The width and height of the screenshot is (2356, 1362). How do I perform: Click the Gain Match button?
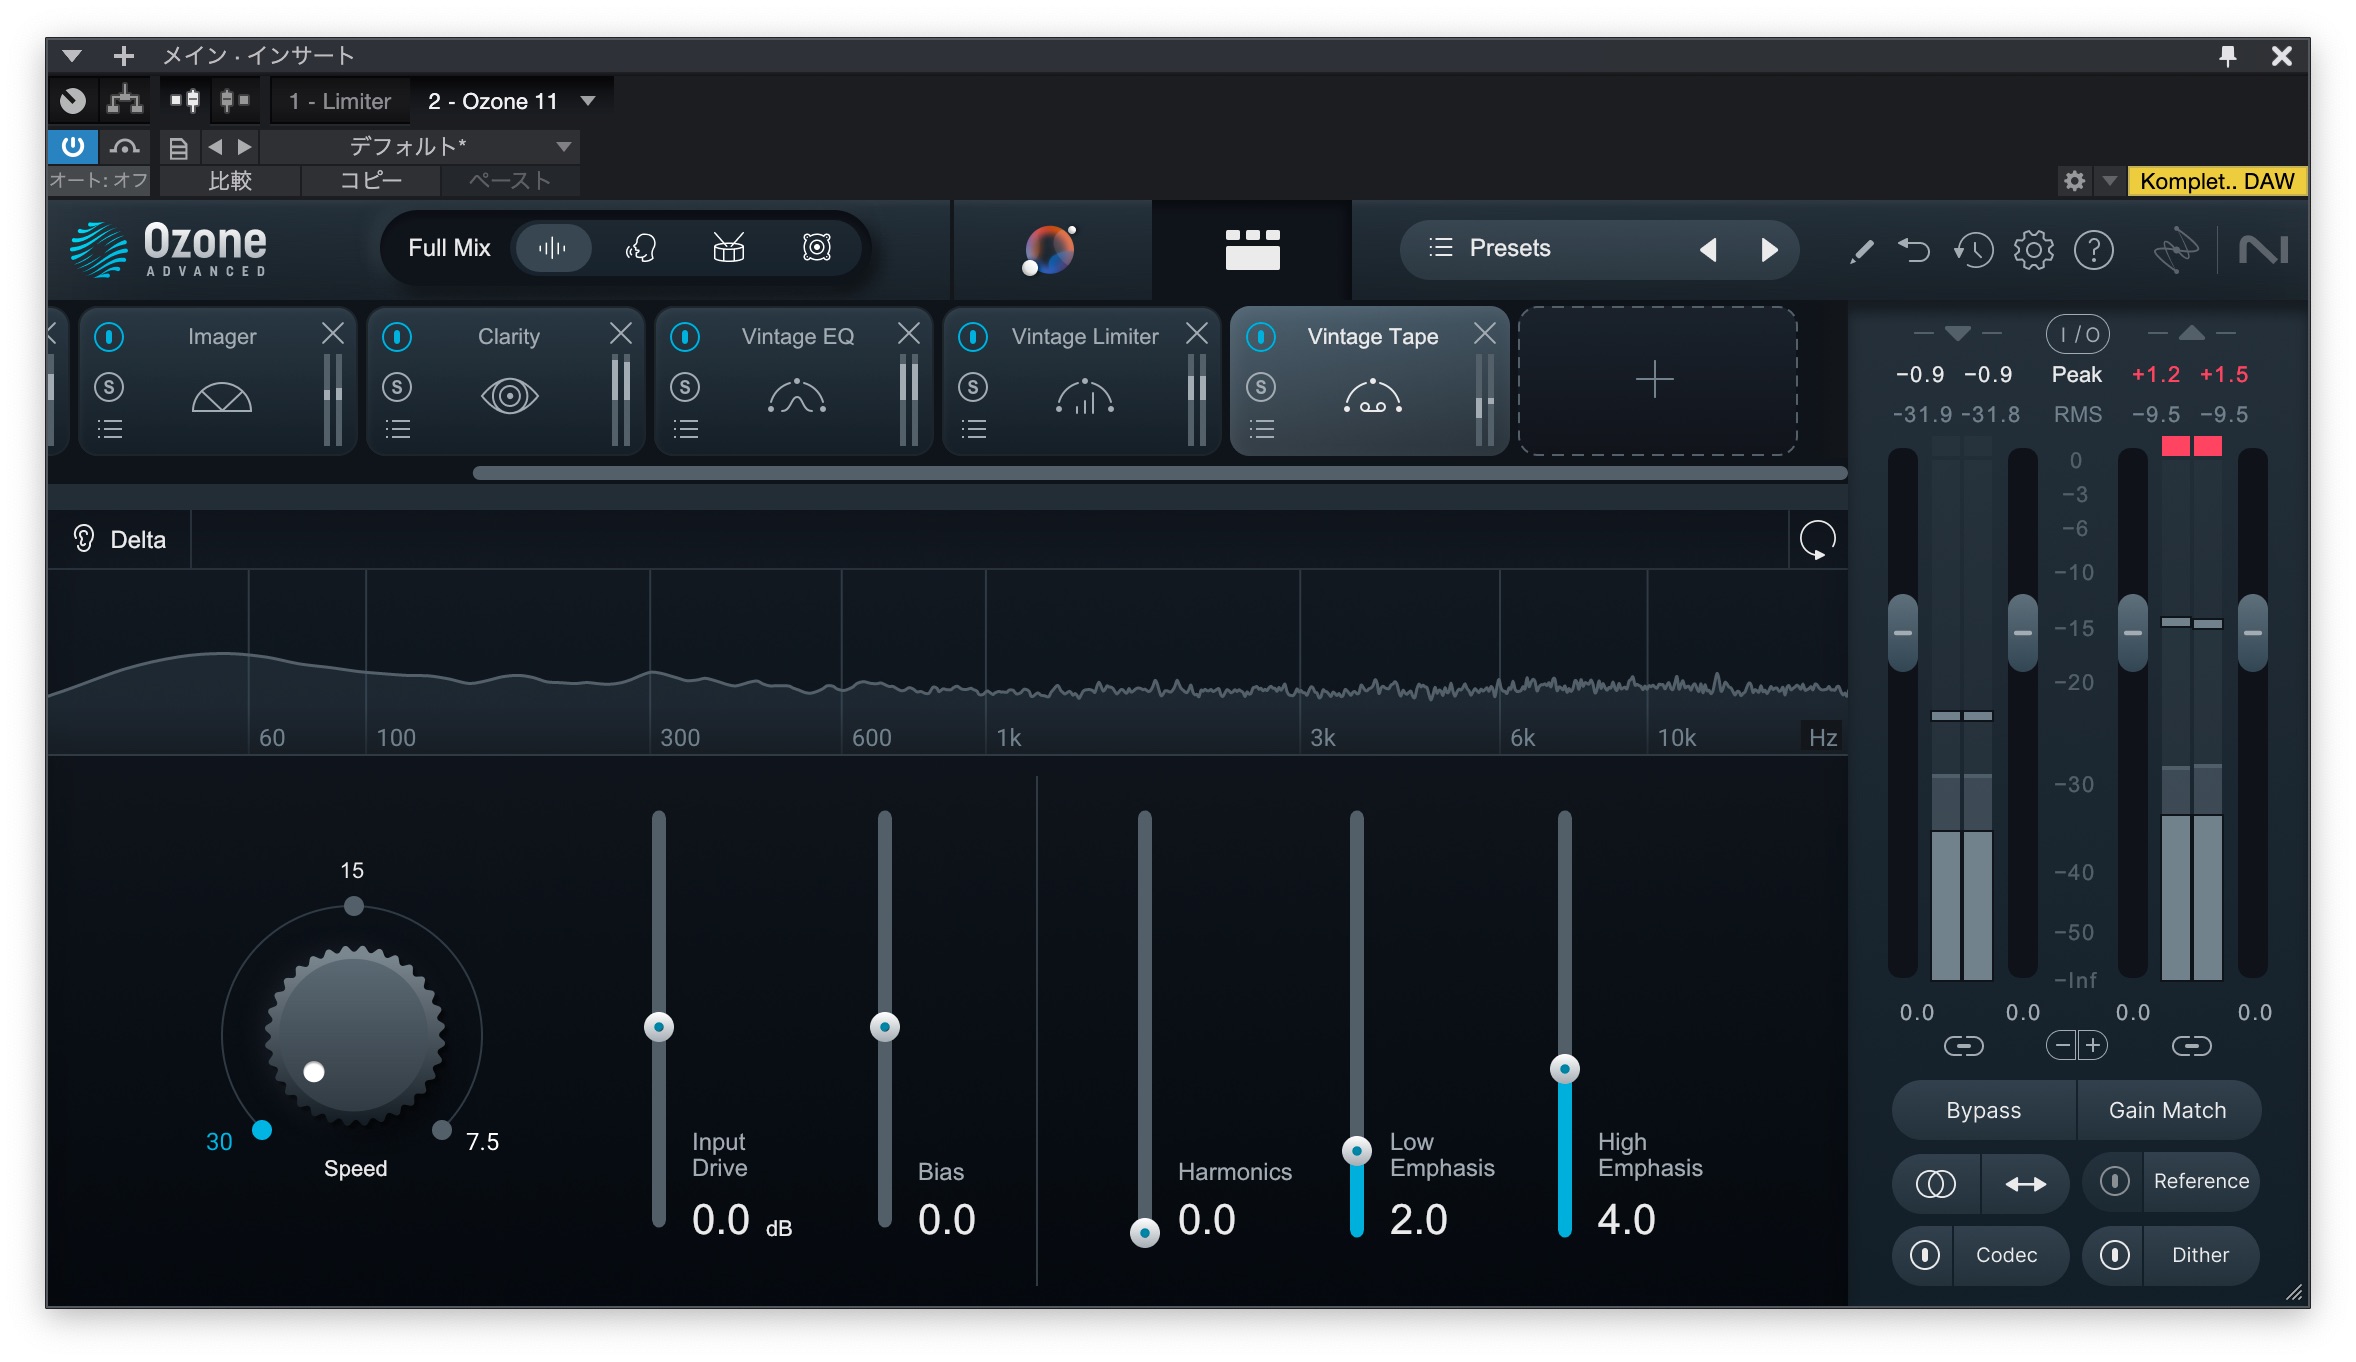point(2167,1110)
